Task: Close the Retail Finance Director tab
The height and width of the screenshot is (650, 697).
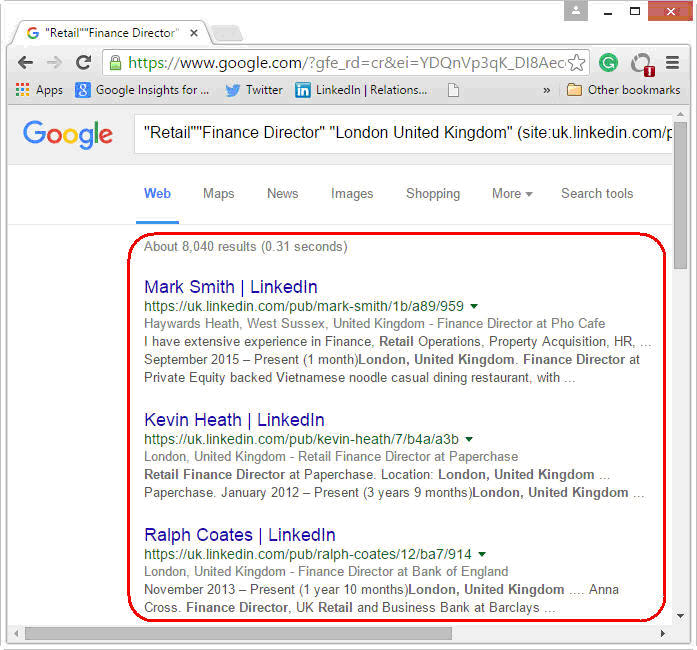Action: (x=194, y=33)
